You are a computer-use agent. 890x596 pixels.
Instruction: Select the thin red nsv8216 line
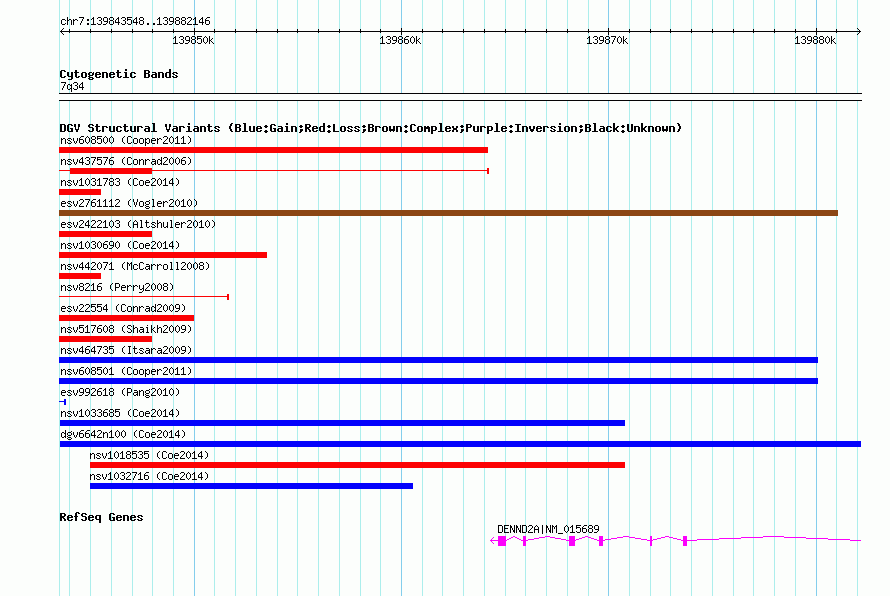pyautogui.click(x=144, y=297)
